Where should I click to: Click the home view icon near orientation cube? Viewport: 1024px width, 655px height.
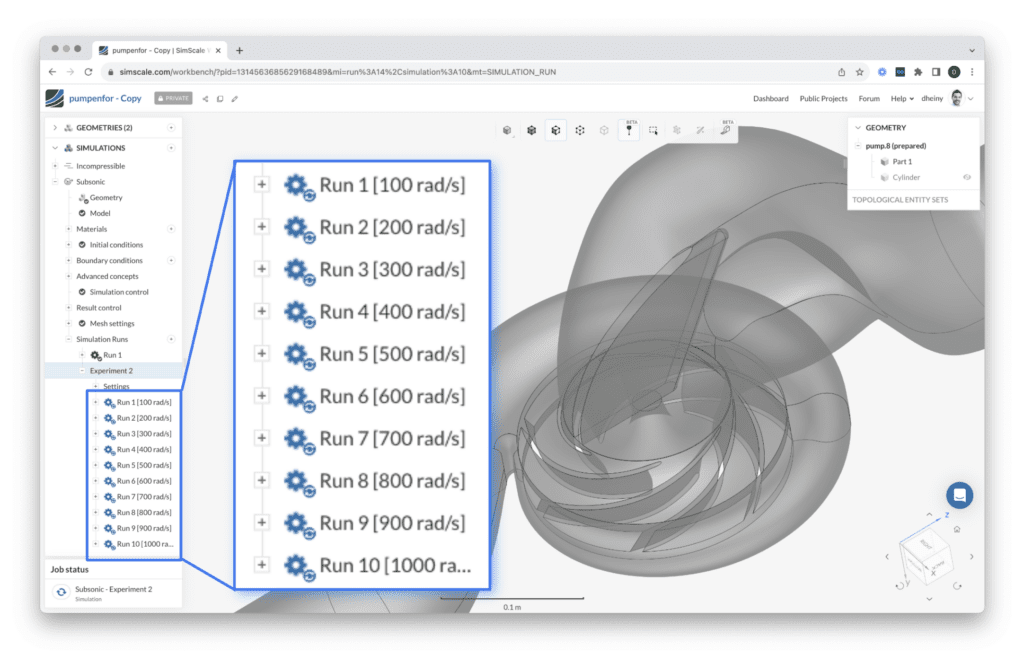tap(957, 529)
